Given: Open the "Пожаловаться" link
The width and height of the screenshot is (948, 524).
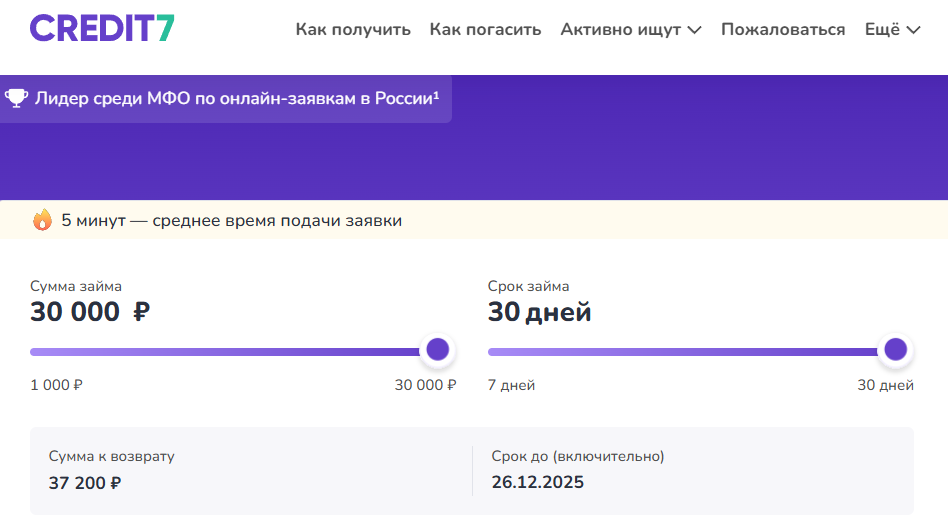Looking at the screenshot, I should click(783, 30).
